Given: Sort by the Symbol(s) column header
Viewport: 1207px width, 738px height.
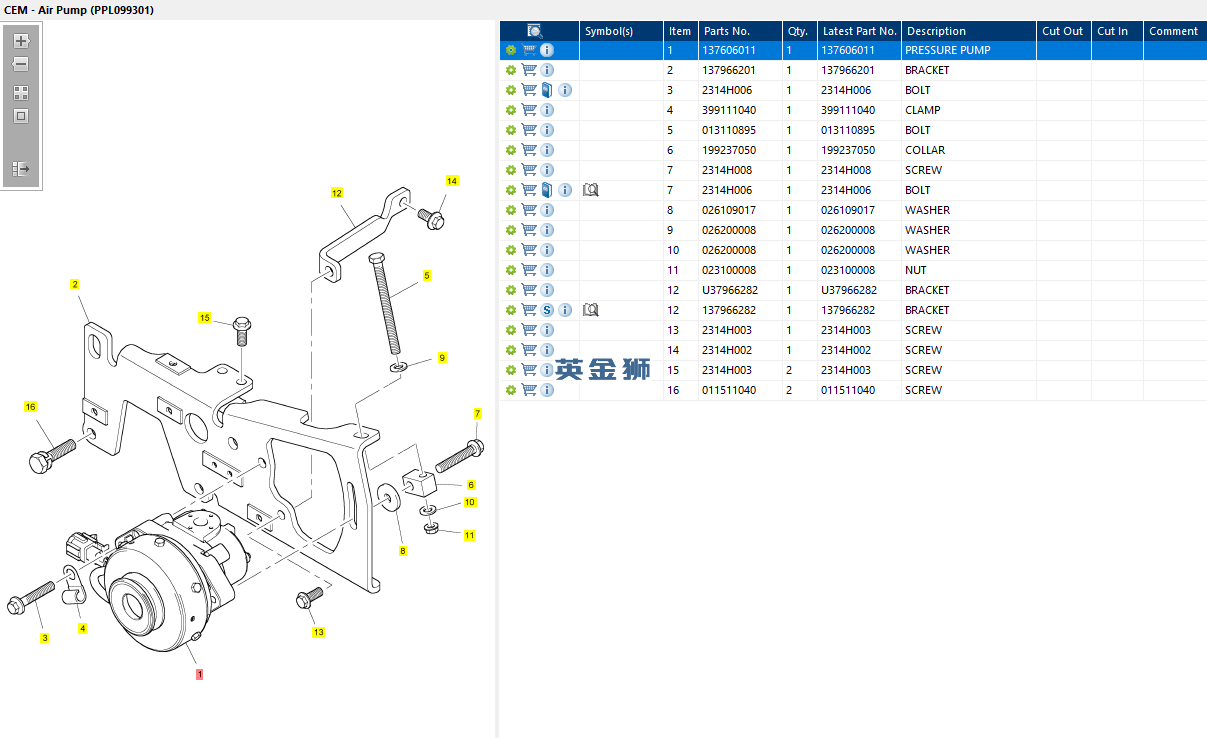Looking at the screenshot, I should pyautogui.click(x=621, y=31).
